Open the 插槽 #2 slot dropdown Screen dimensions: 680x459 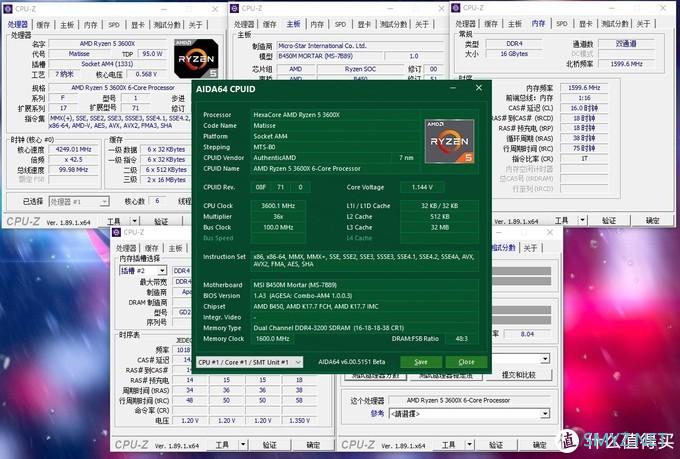coord(143,271)
